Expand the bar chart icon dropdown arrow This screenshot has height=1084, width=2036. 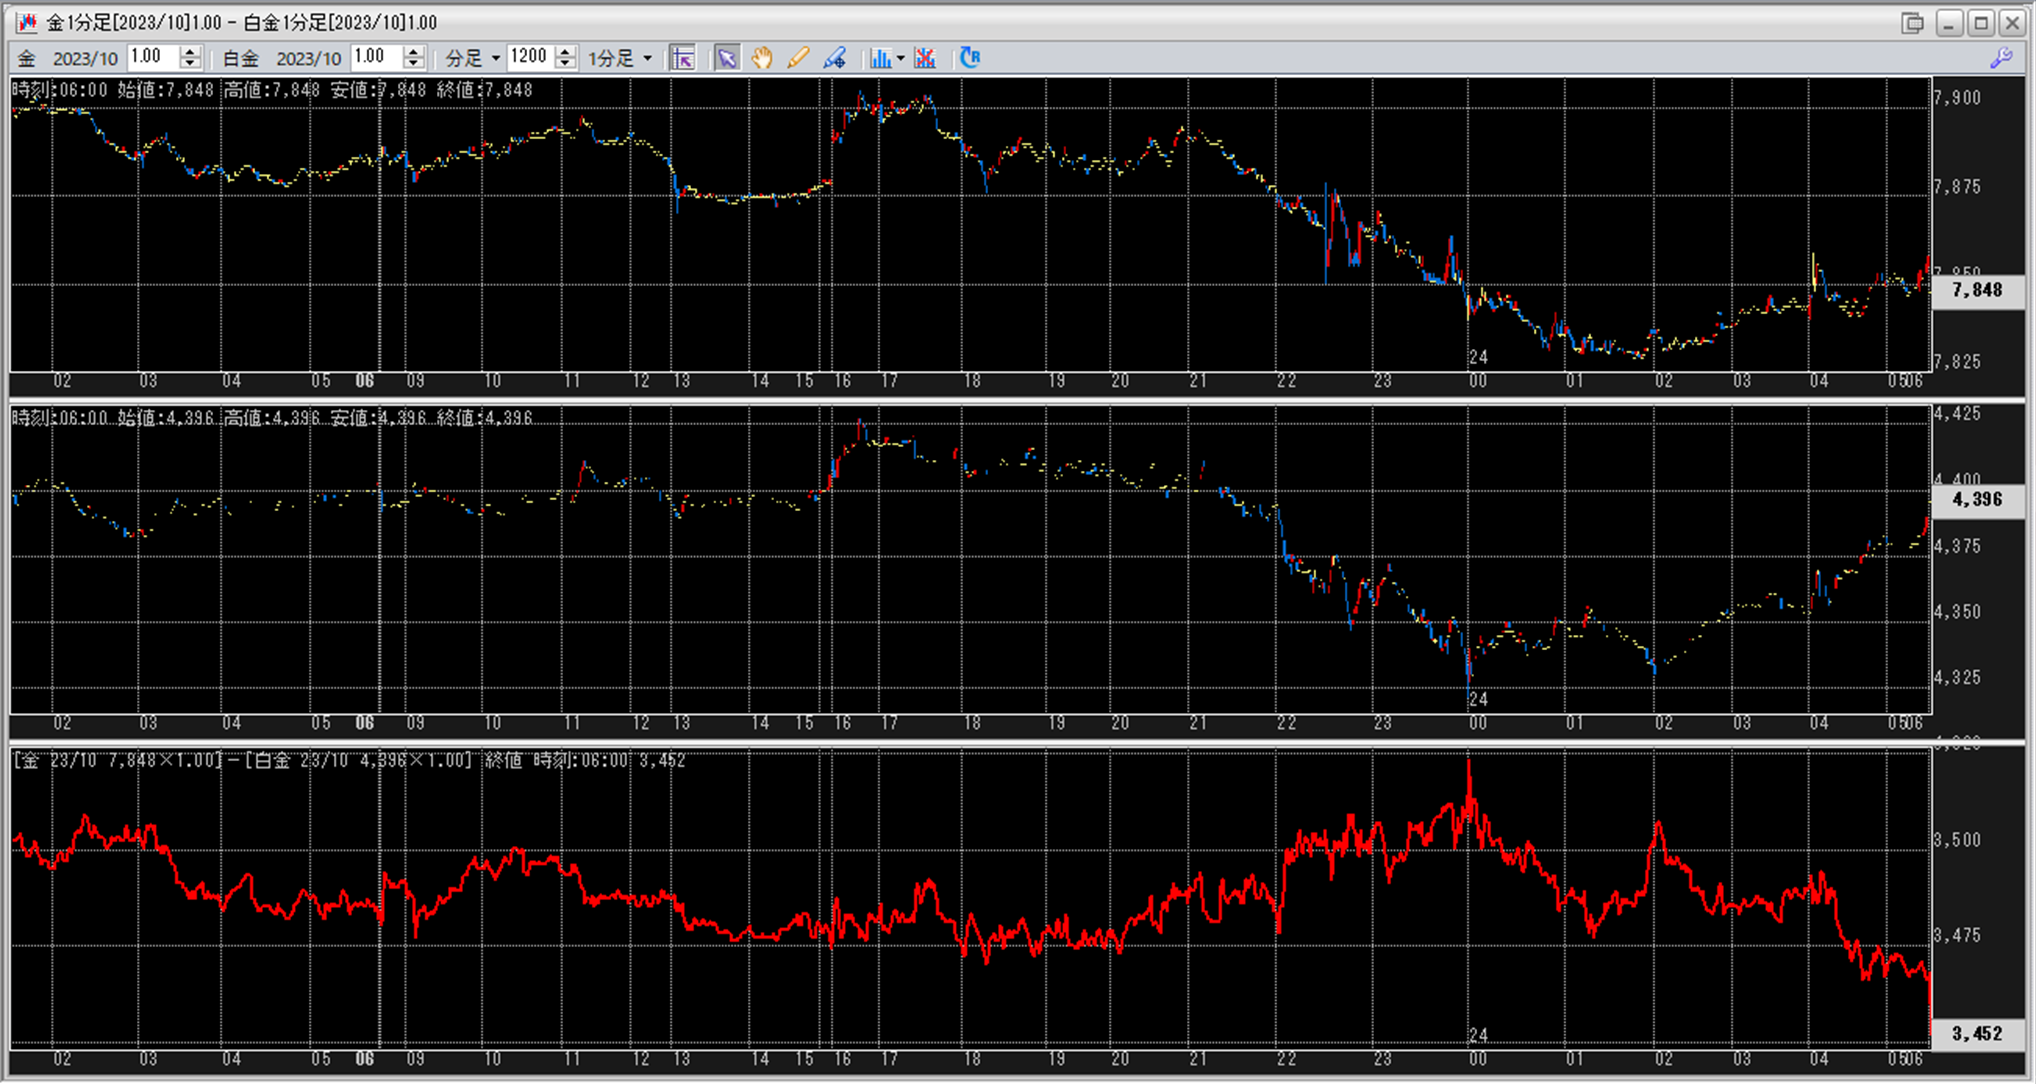pyautogui.click(x=901, y=58)
